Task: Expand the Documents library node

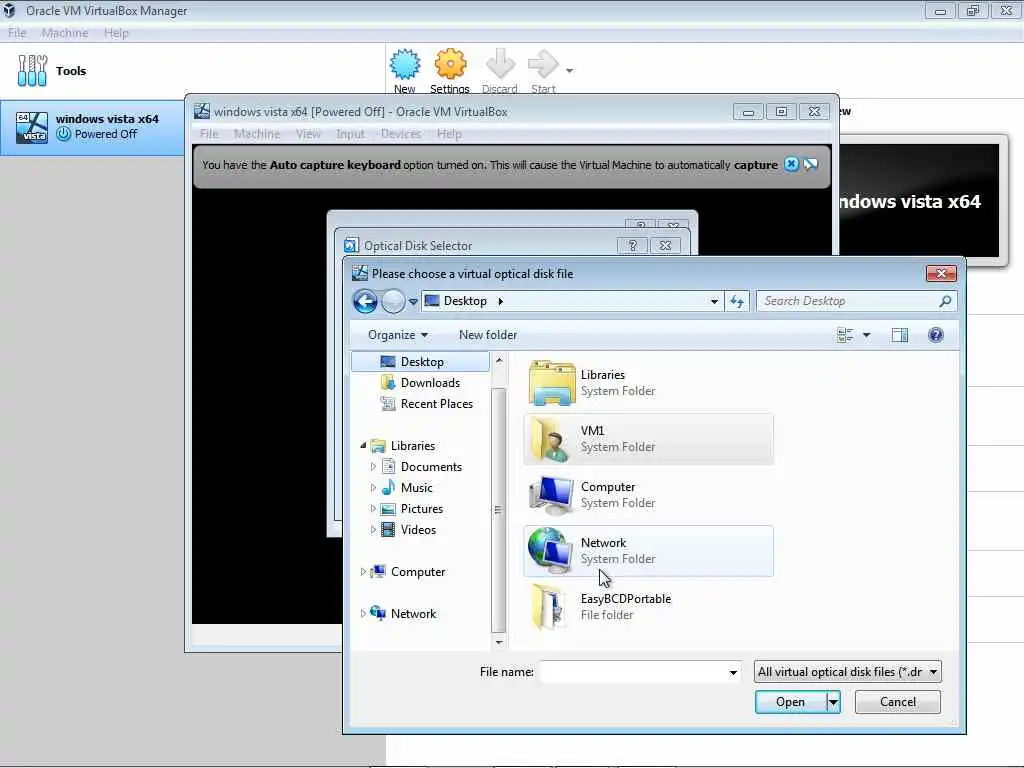Action: [373, 467]
